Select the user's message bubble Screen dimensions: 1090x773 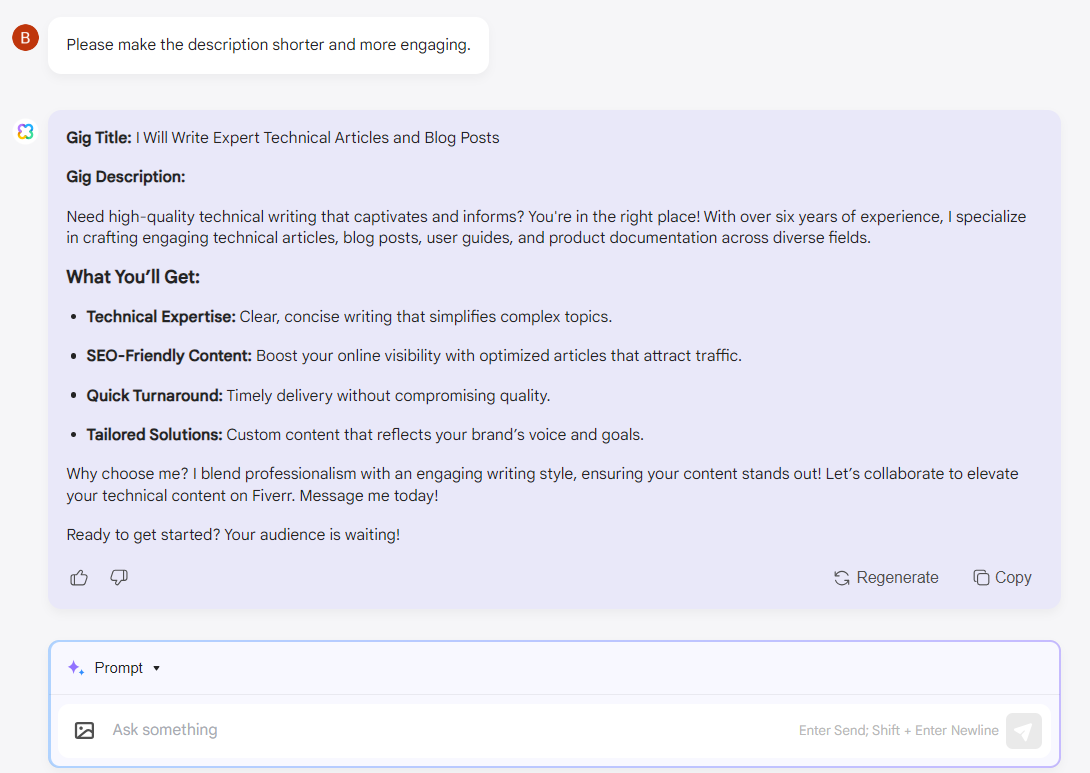[268, 45]
